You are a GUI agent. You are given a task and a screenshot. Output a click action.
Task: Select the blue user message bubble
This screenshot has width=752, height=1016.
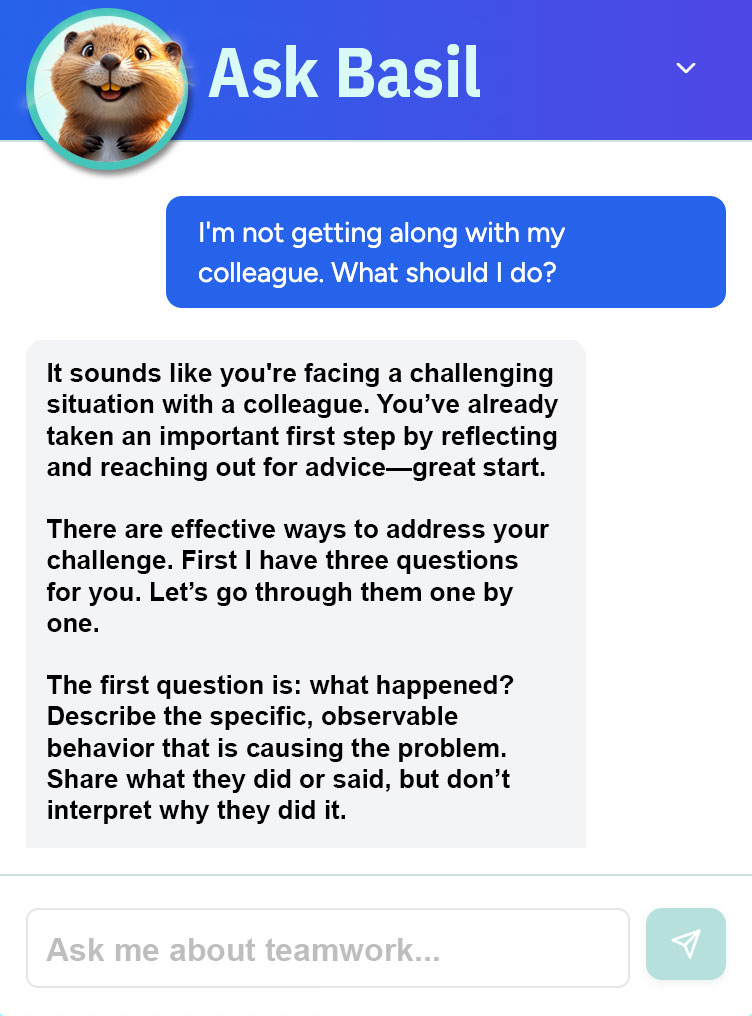point(445,252)
